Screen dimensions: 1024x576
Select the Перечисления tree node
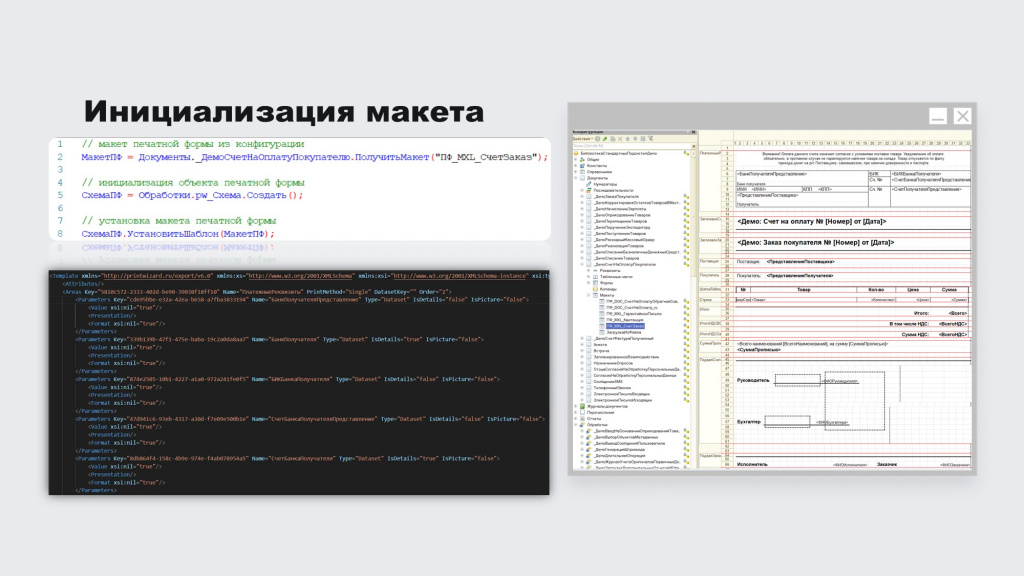point(600,413)
